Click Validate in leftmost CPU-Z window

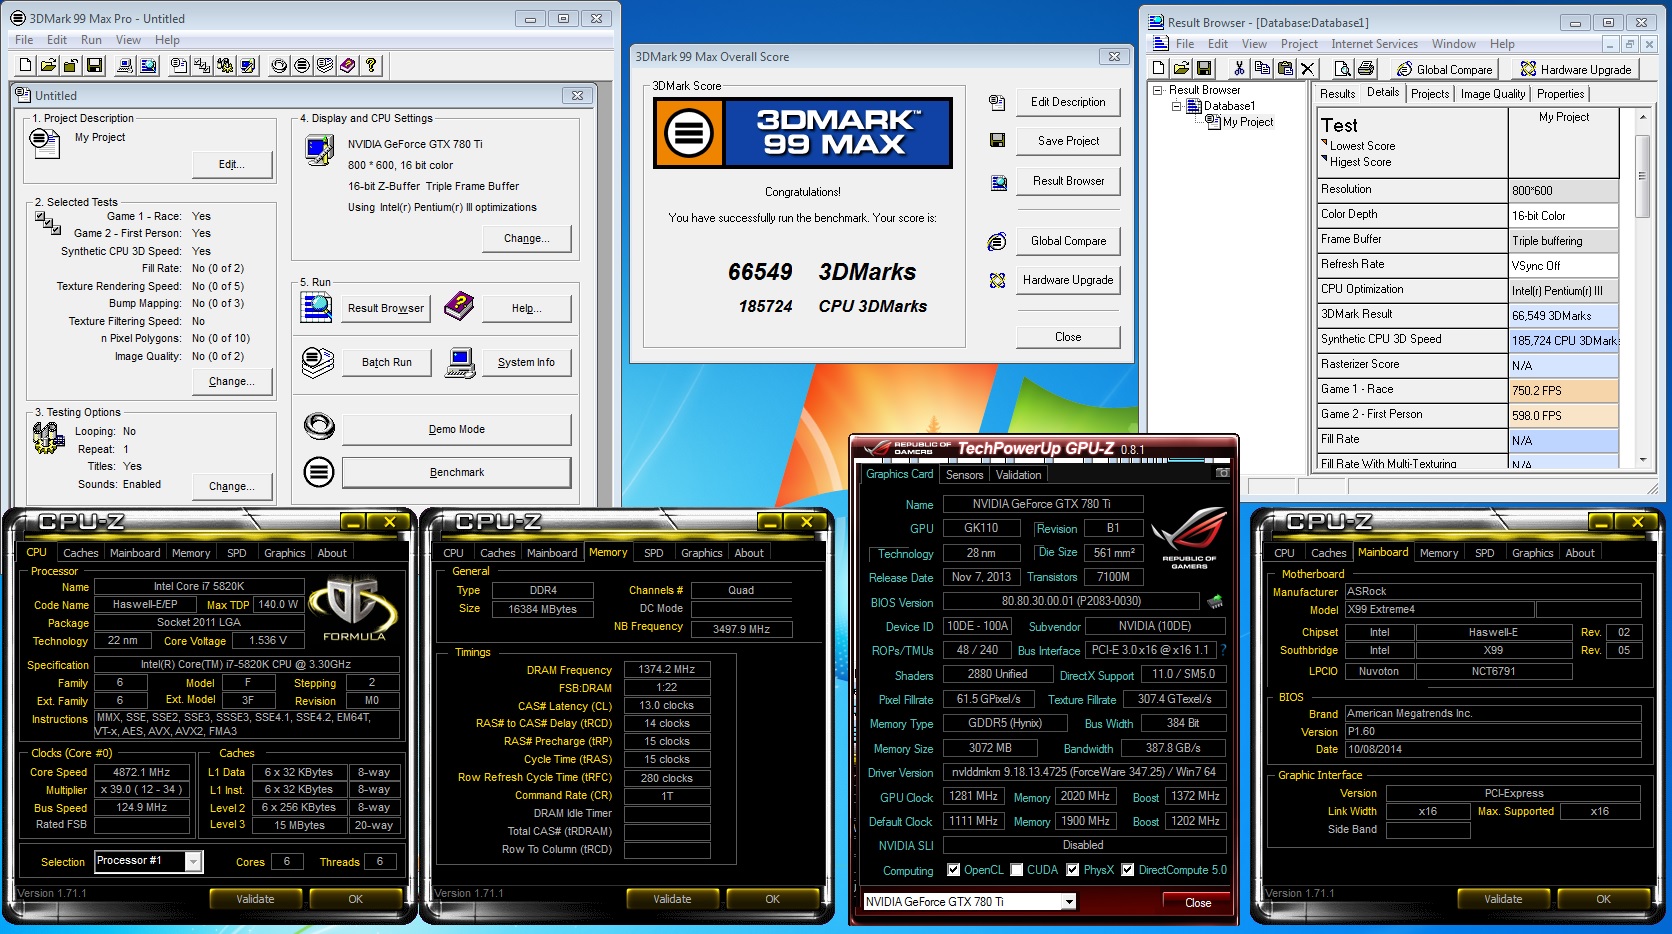pyautogui.click(x=255, y=899)
